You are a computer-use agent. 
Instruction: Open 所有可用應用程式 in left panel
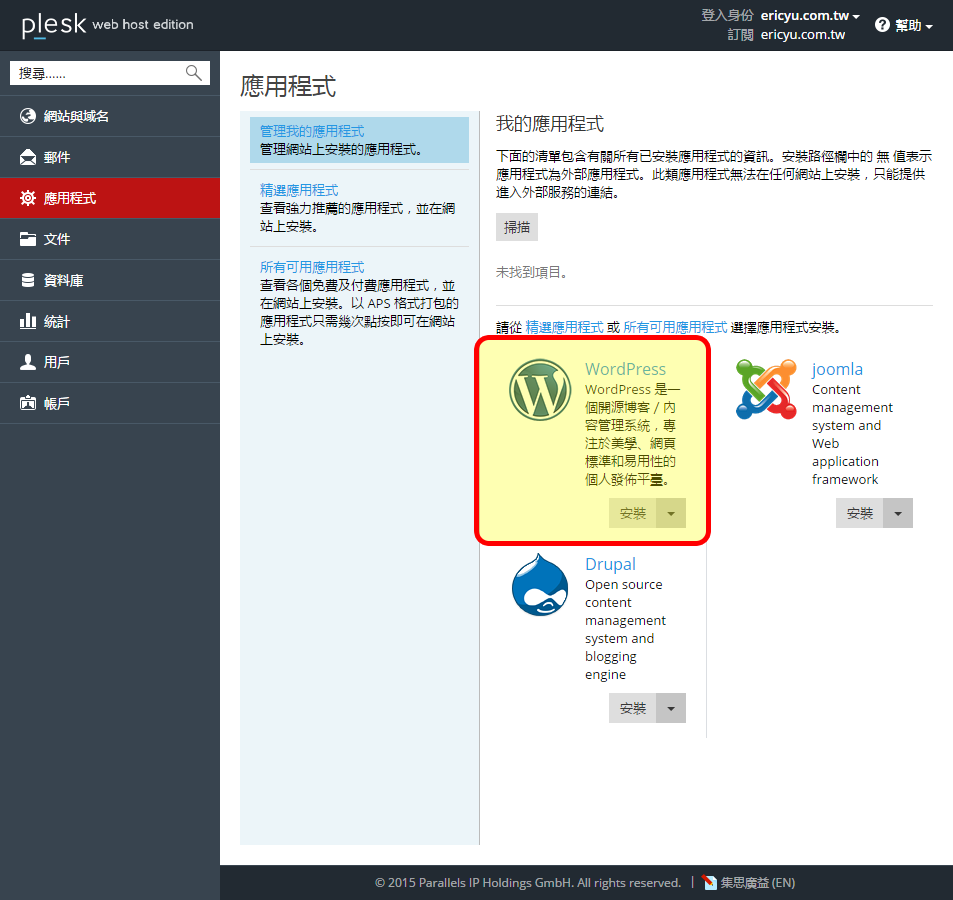(x=312, y=267)
